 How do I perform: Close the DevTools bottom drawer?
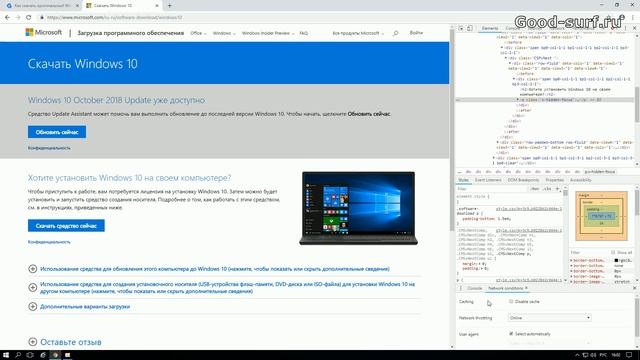pos(634,288)
